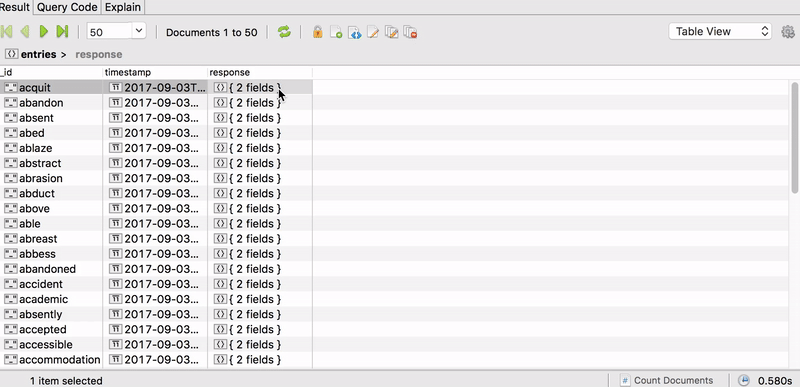
Task: Toggle the read-only lock icon
Action: [x=317, y=32]
